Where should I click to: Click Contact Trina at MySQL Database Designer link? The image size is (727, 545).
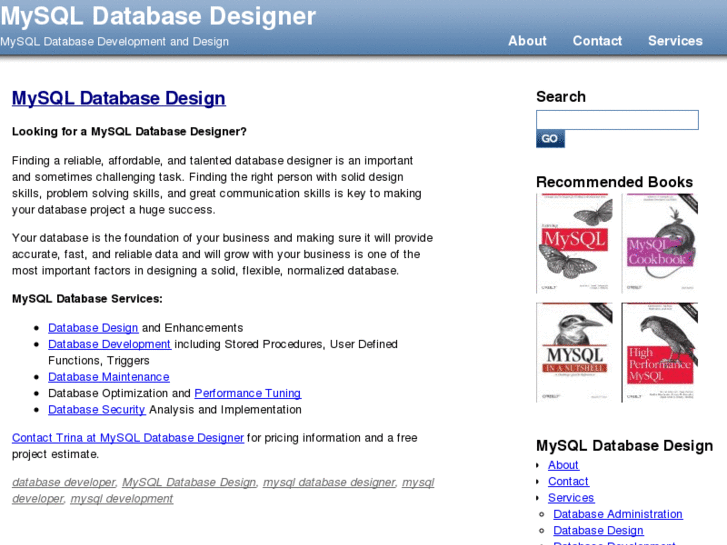coord(128,438)
